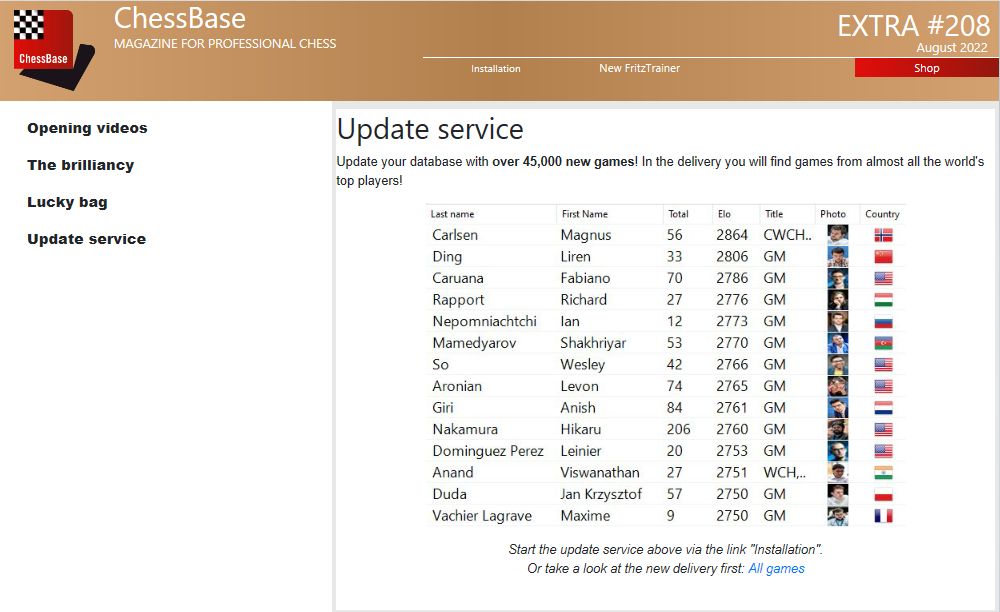The width and height of the screenshot is (1000, 612).
Task: Open Giri's photo thumbnail
Action: (x=837, y=408)
